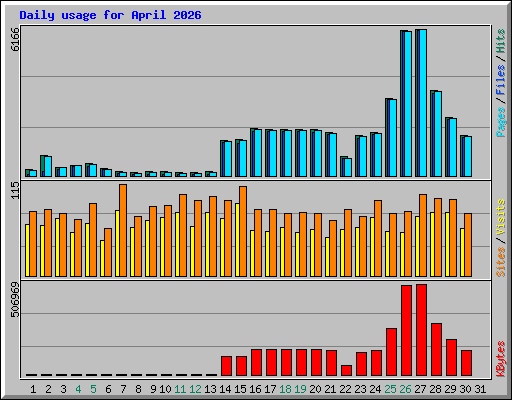Select the yellow Visits legend label
The height and width of the screenshot is (400, 512).
[x=501, y=217]
